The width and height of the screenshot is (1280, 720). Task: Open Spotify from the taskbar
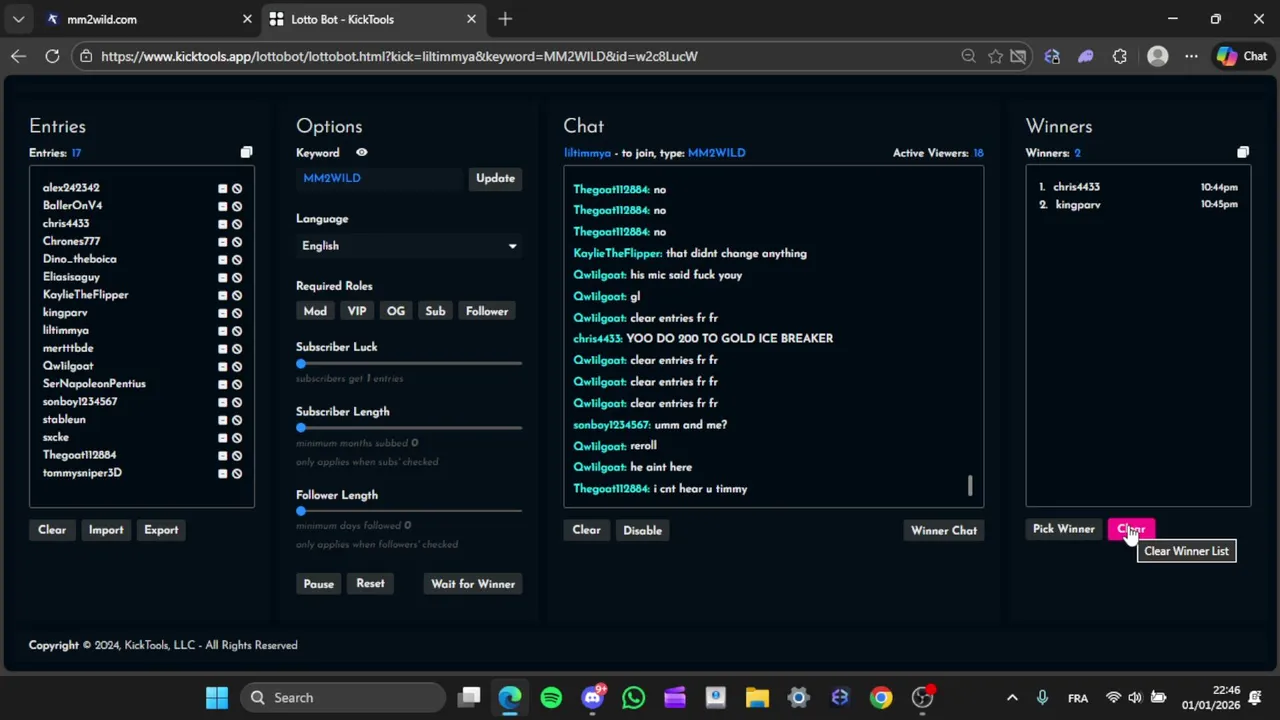[551, 698]
